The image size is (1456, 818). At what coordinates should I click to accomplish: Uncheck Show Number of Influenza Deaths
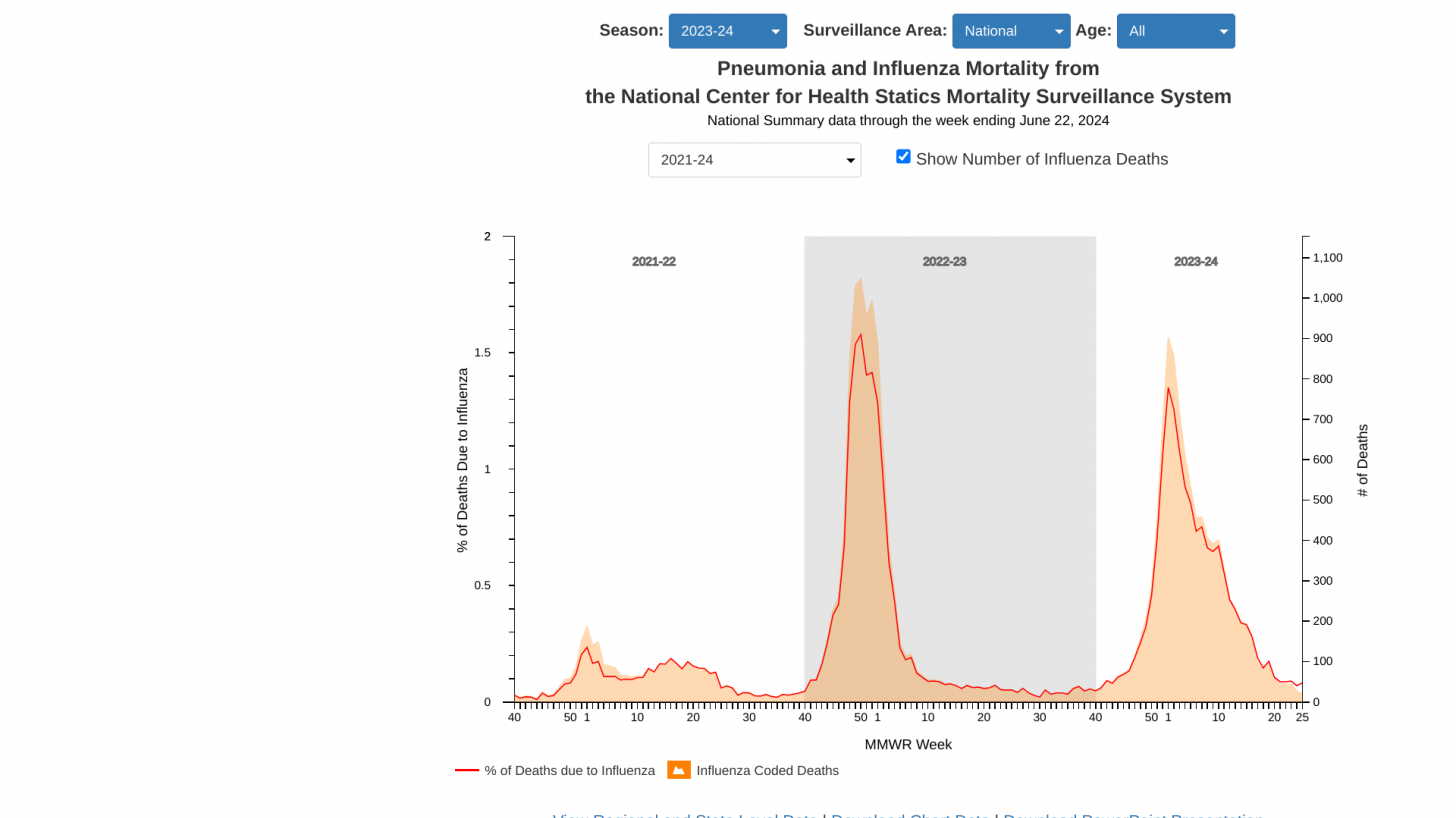coord(903,156)
